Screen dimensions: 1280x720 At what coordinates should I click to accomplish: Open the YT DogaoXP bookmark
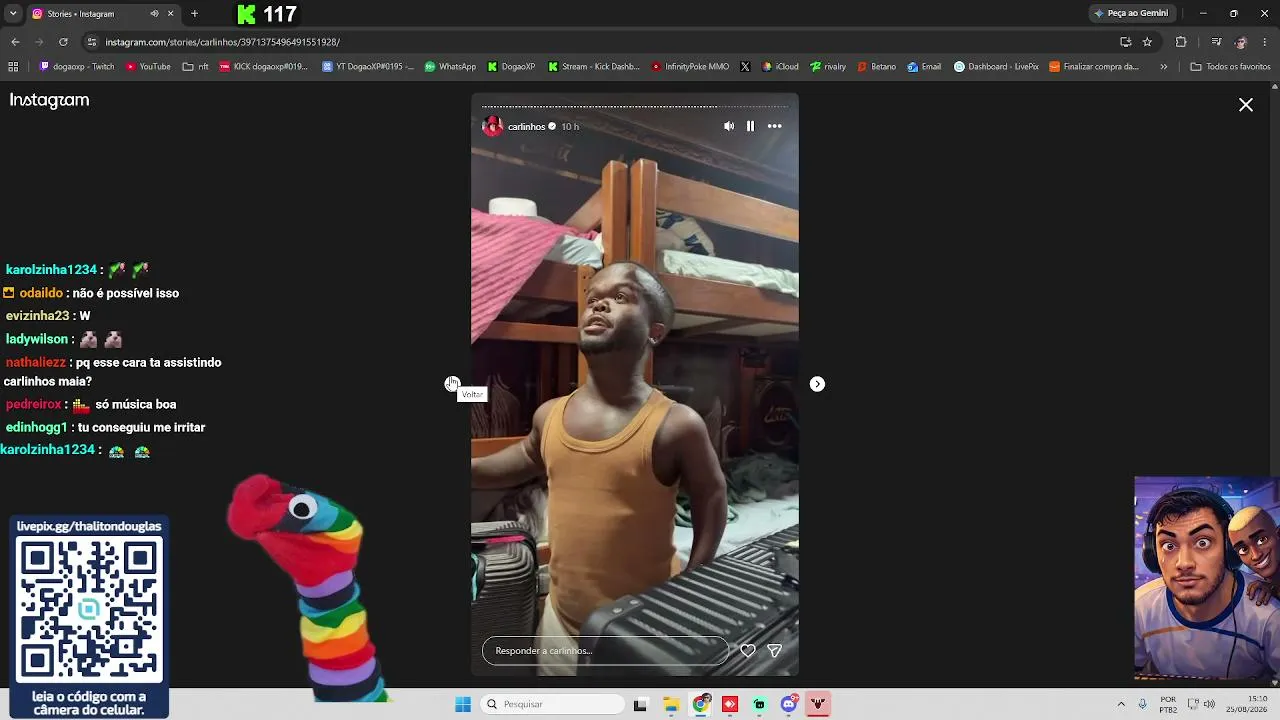coord(368,67)
